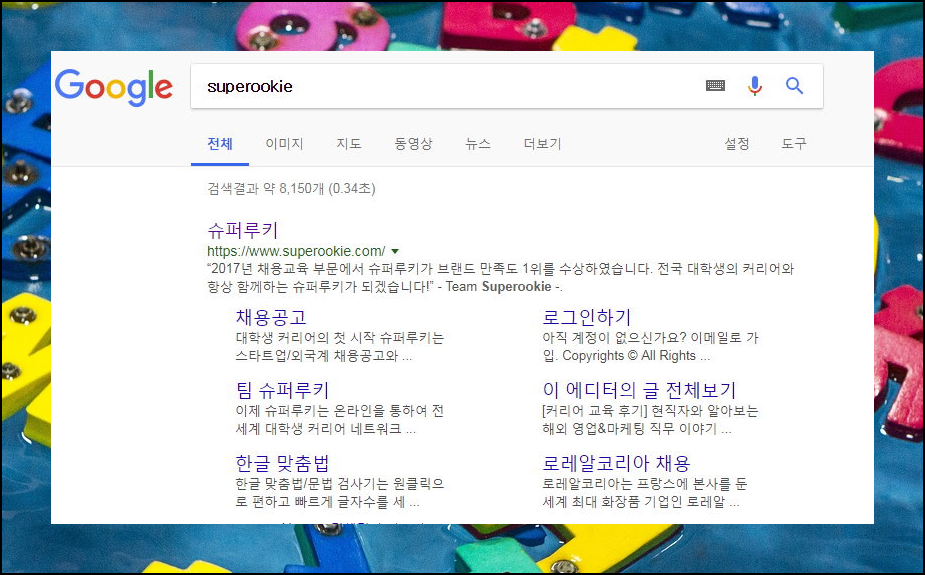The image size is (925, 575).
Task: Open the 뉴스 tab
Action: coord(478,144)
